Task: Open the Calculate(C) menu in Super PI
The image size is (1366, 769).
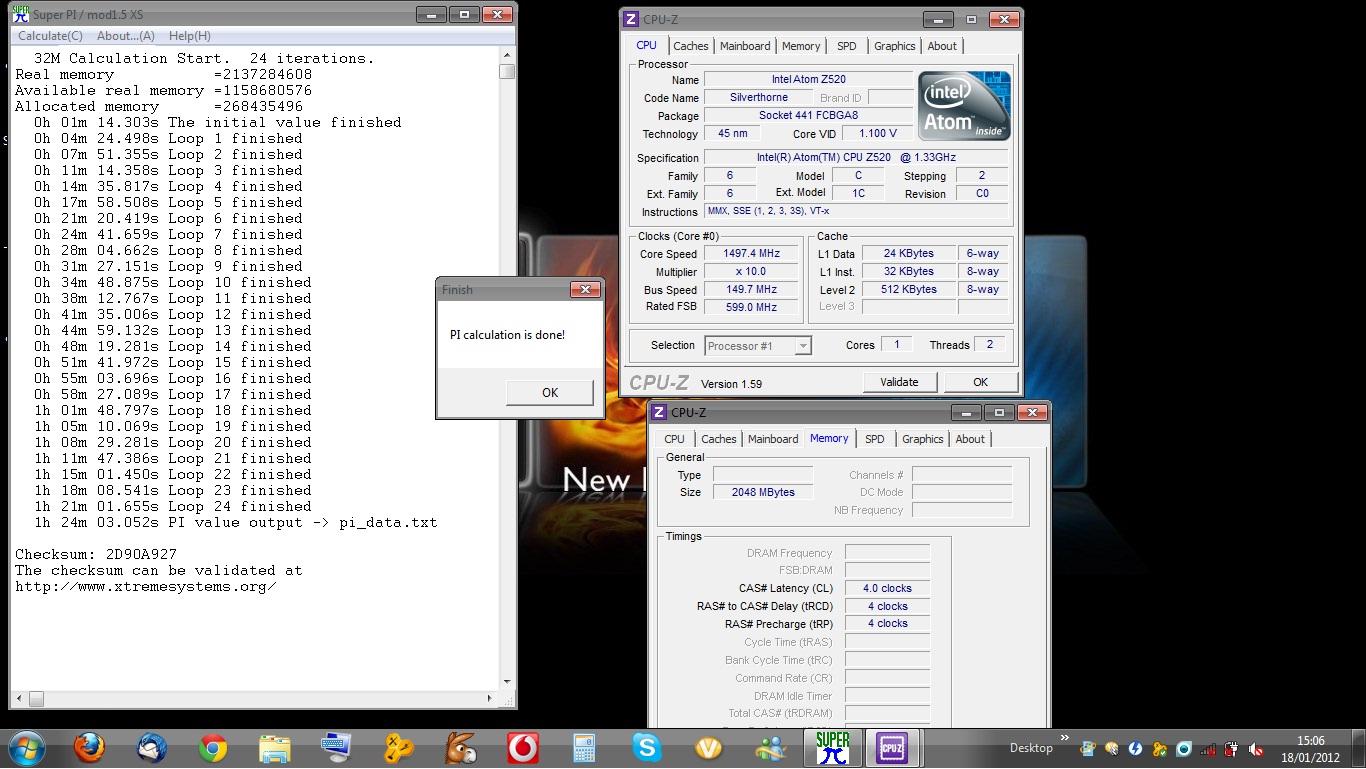Action: point(50,36)
